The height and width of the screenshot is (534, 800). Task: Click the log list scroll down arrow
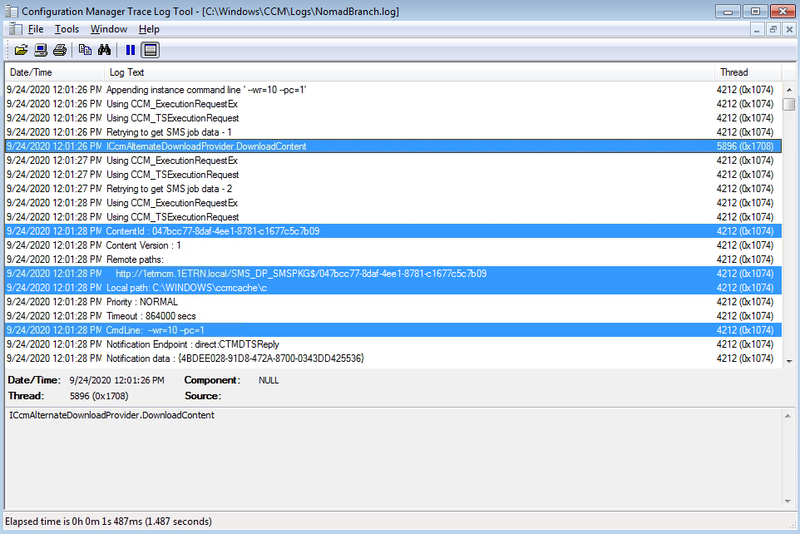pyautogui.click(x=790, y=359)
